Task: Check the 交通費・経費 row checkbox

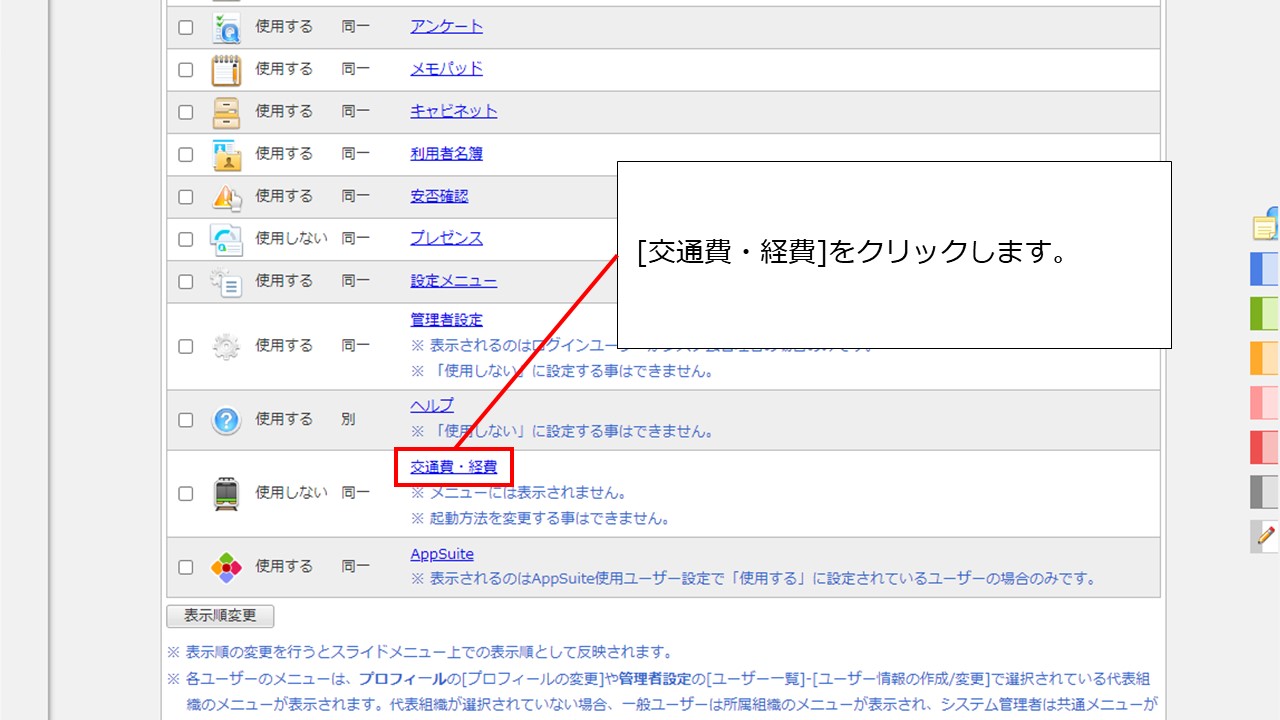Action: (185, 494)
